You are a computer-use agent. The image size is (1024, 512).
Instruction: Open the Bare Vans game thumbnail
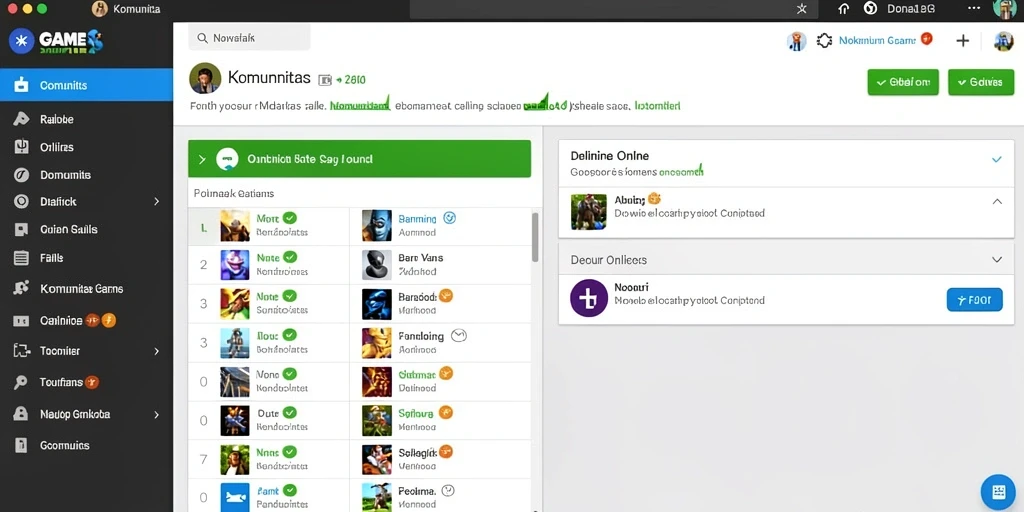coord(377,264)
